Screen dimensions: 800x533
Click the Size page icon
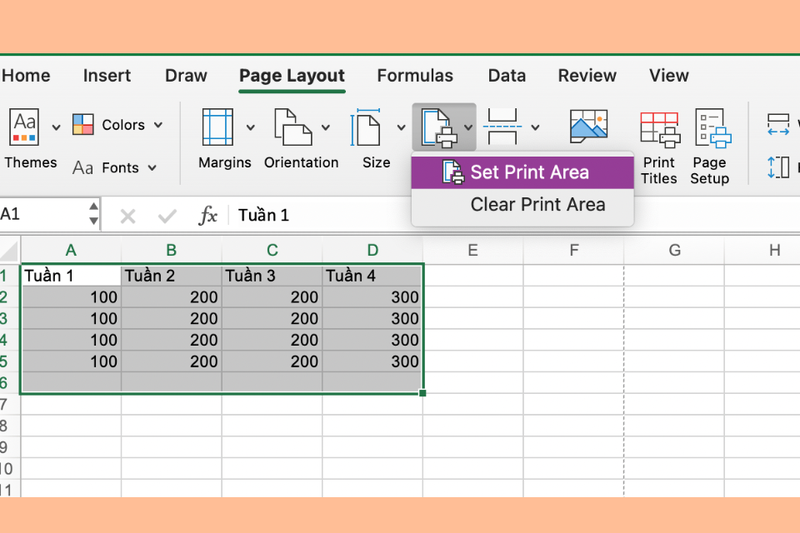click(x=365, y=127)
